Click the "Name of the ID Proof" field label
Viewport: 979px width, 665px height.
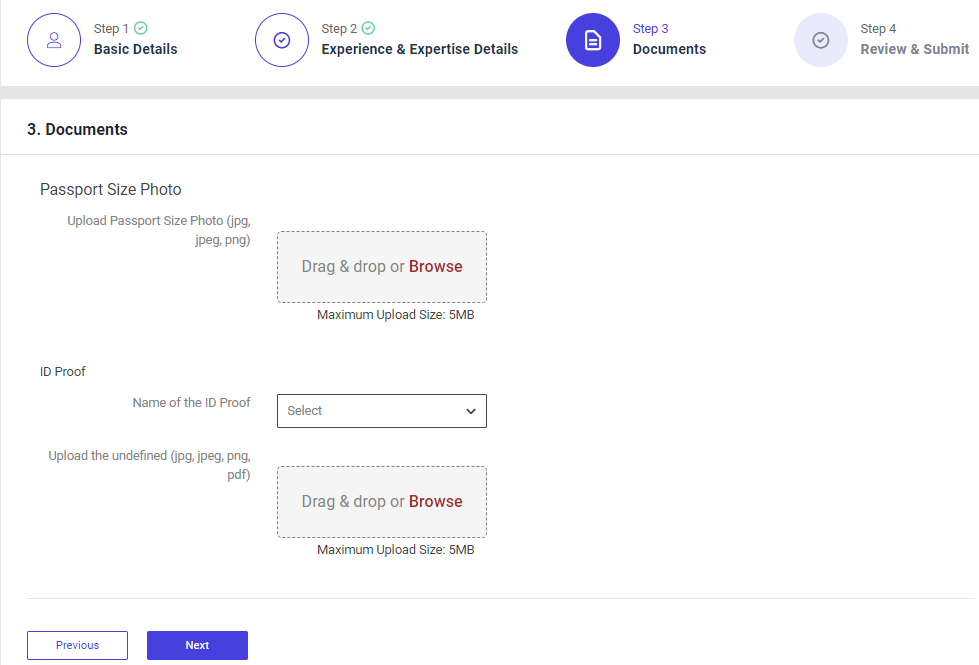[191, 403]
